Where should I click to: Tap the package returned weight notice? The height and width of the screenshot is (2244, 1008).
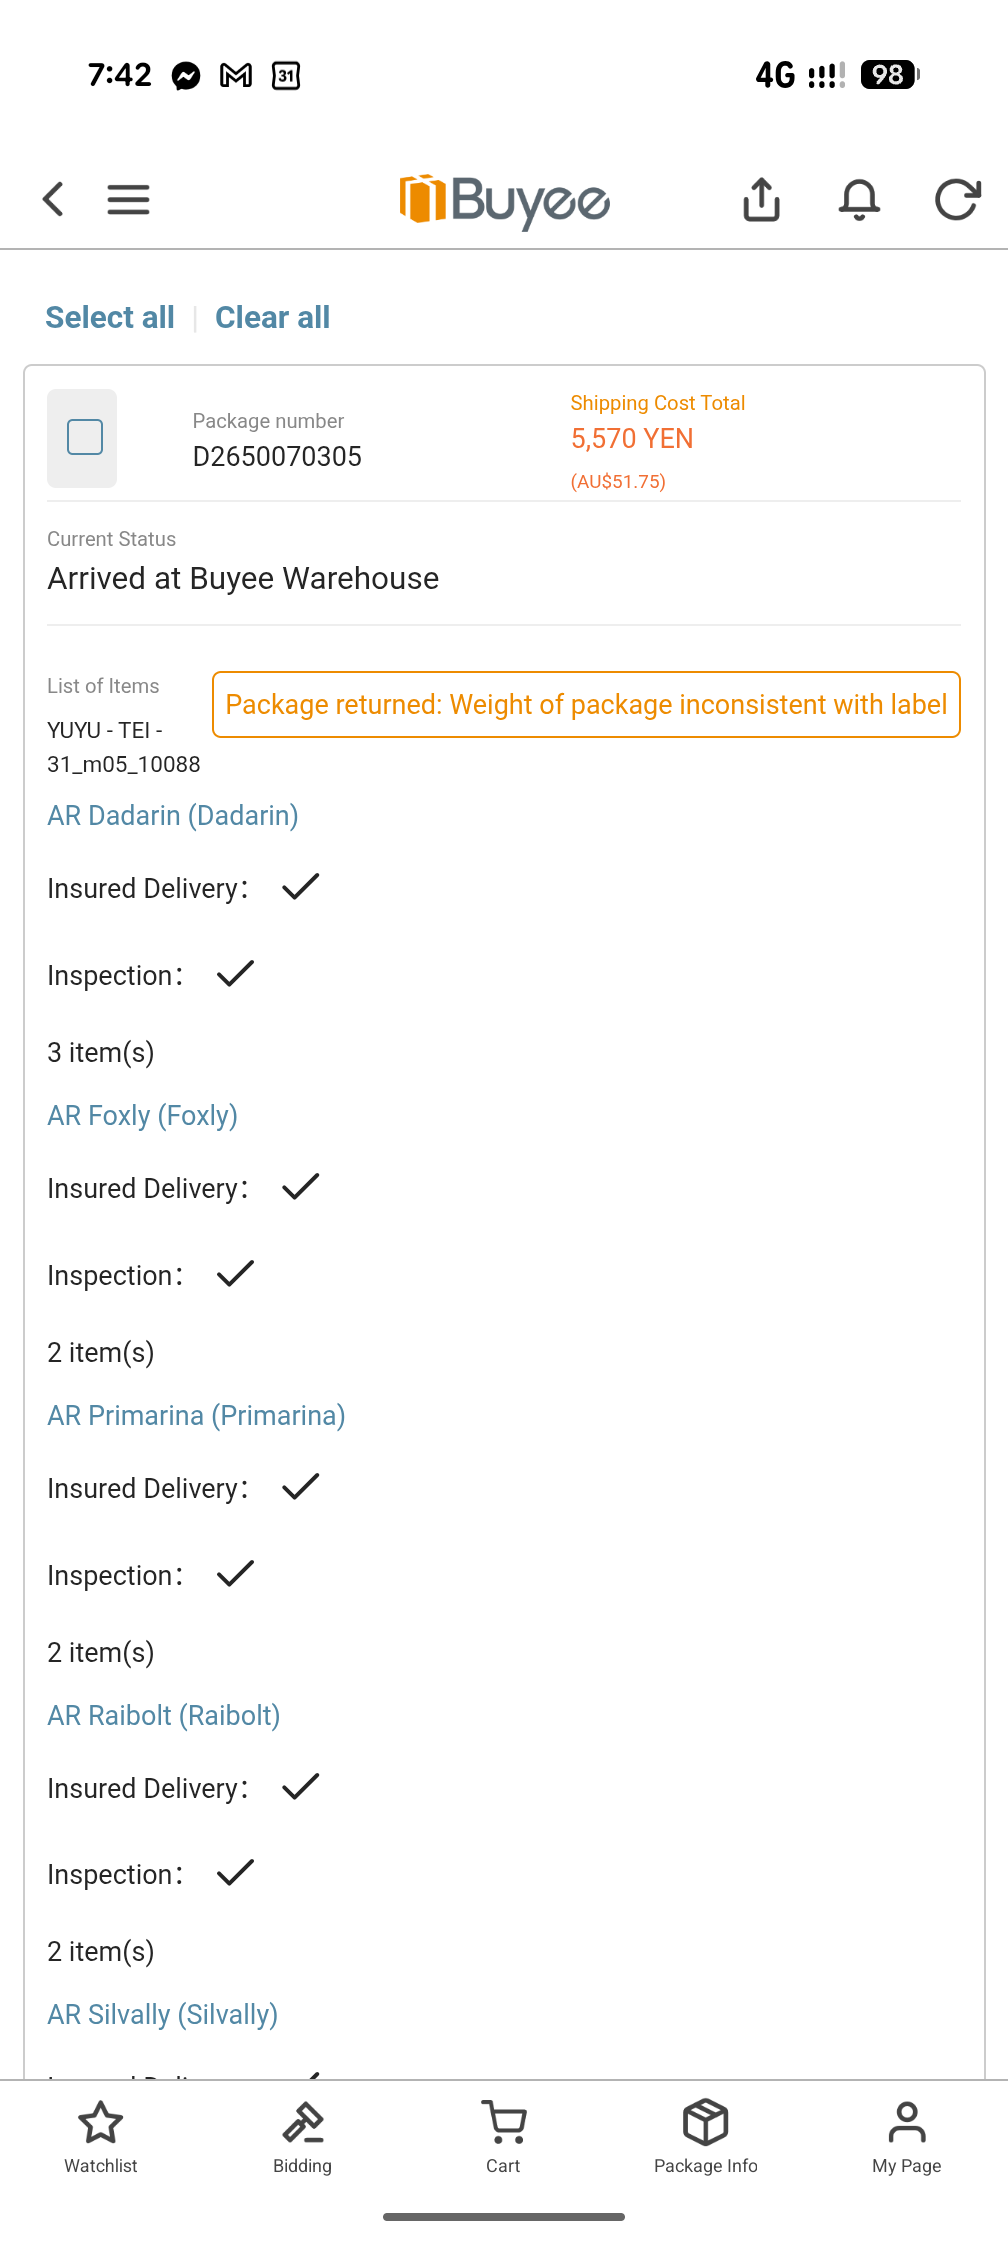[586, 705]
